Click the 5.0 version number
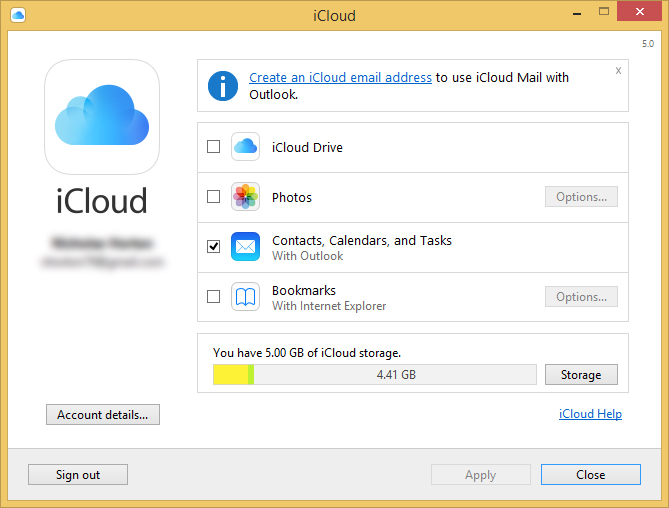 click(x=648, y=44)
